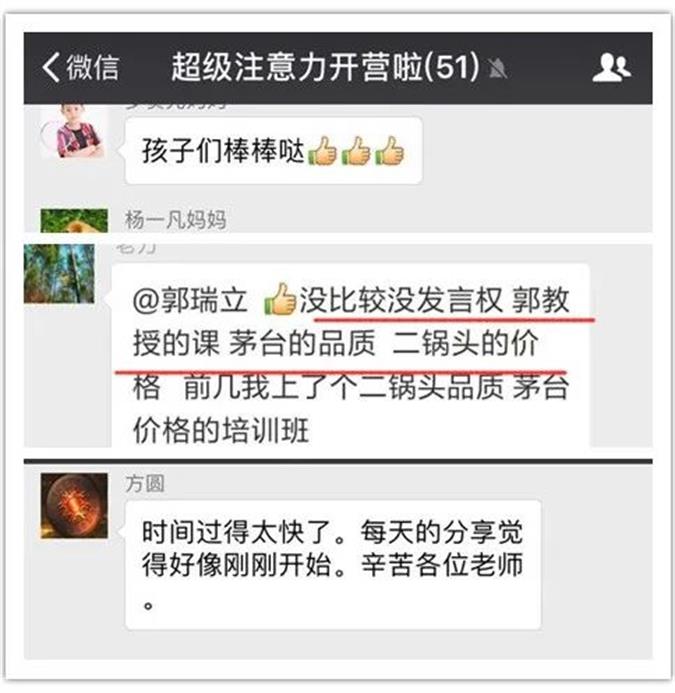The height and width of the screenshot is (693, 675).
Task: Tap the sender name 杨一凡妈妈
Action: click(175, 220)
